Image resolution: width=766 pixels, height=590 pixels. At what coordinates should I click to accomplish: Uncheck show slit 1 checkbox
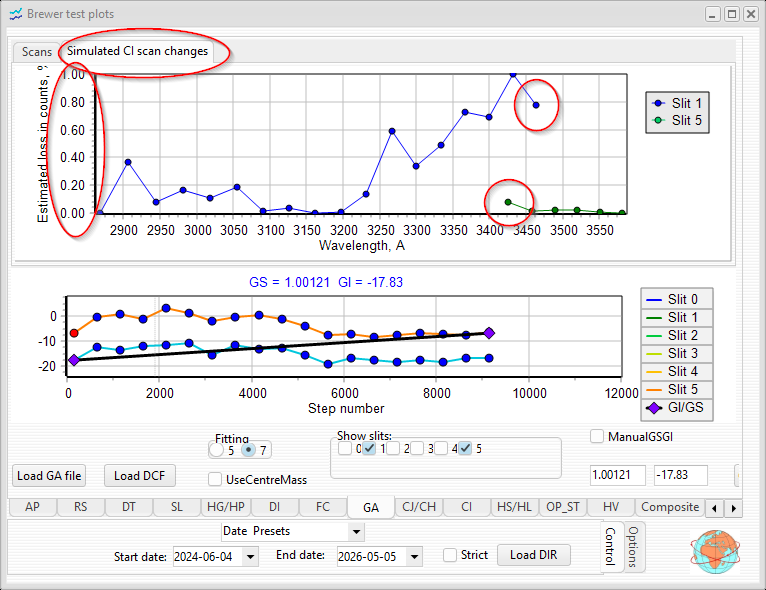pyautogui.click(x=369, y=448)
